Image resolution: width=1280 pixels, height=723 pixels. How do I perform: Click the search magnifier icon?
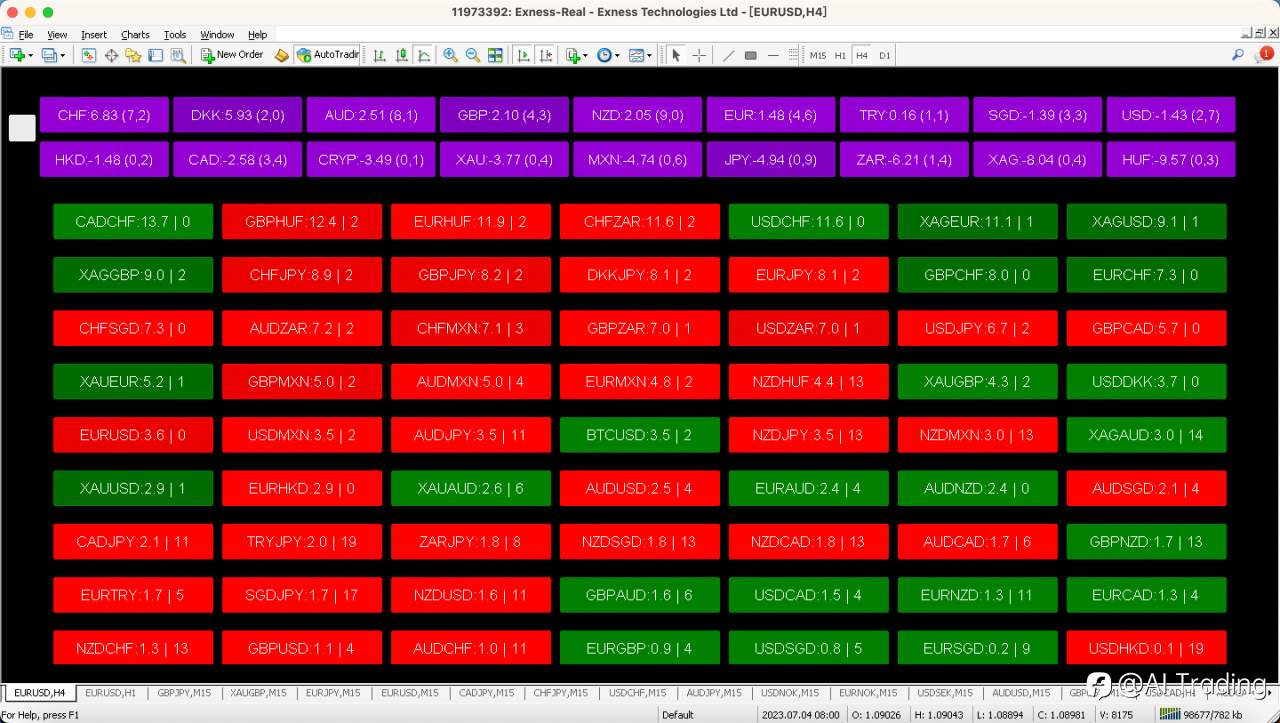pyautogui.click(x=1238, y=55)
